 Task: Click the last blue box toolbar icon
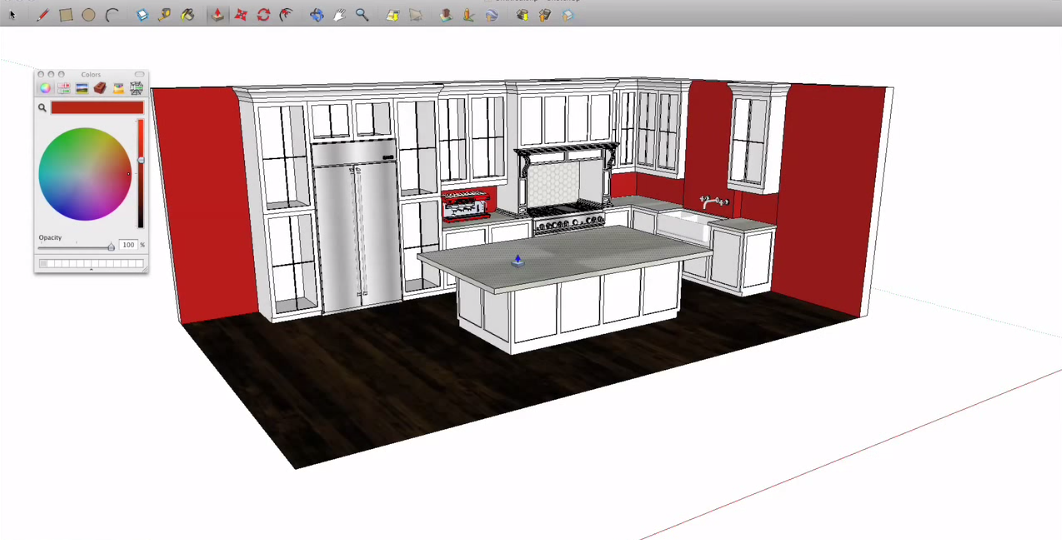568,14
